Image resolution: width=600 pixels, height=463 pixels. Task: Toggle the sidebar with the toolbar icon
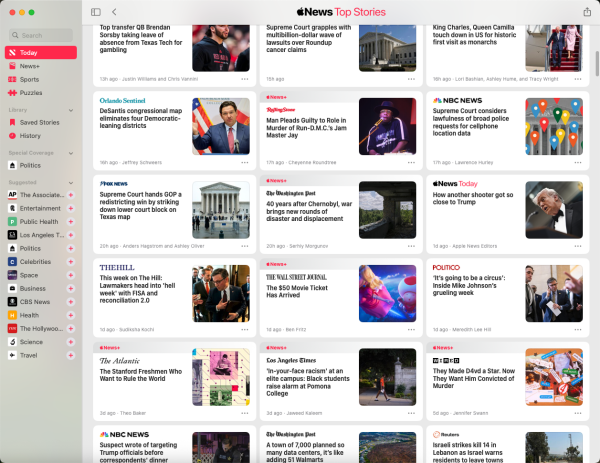click(96, 12)
